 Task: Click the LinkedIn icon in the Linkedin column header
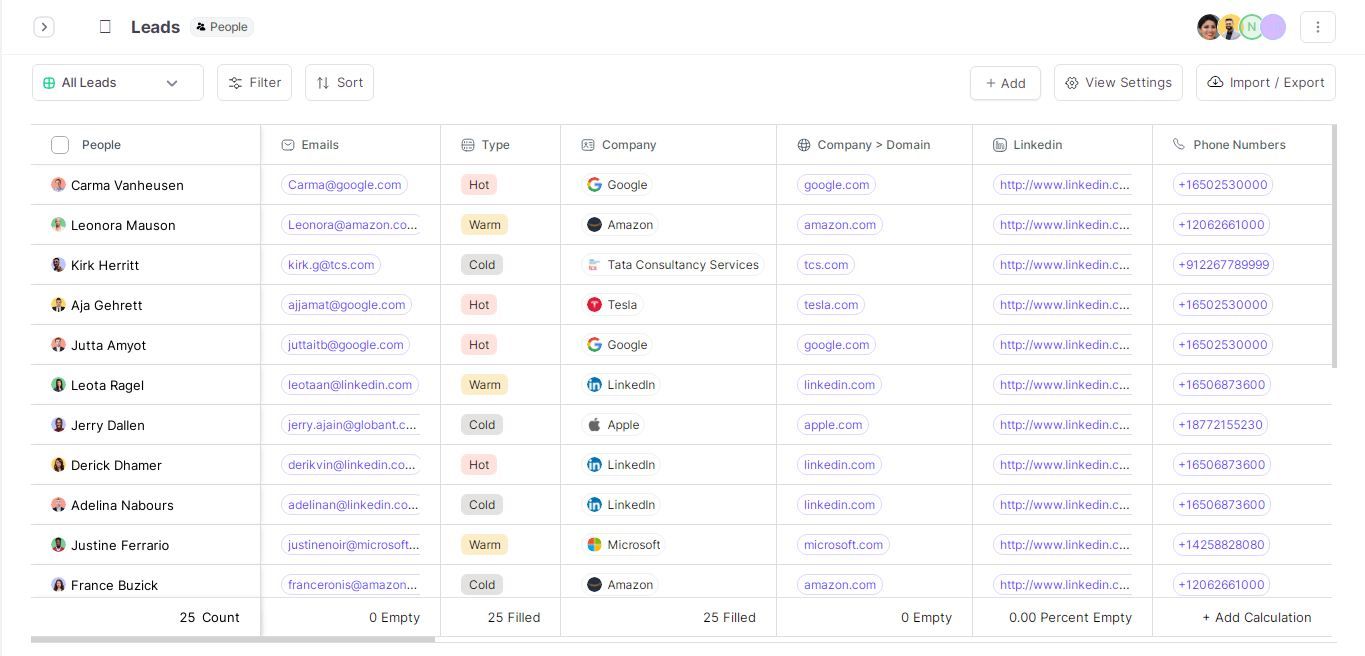(999, 145)
